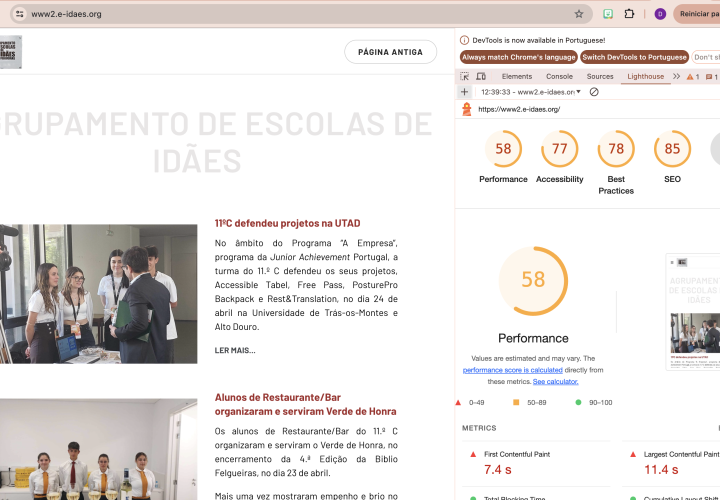720x500 pixels.
Task: Click the address bar URL www2.e-idaes.org
Action: coord(66,14)
